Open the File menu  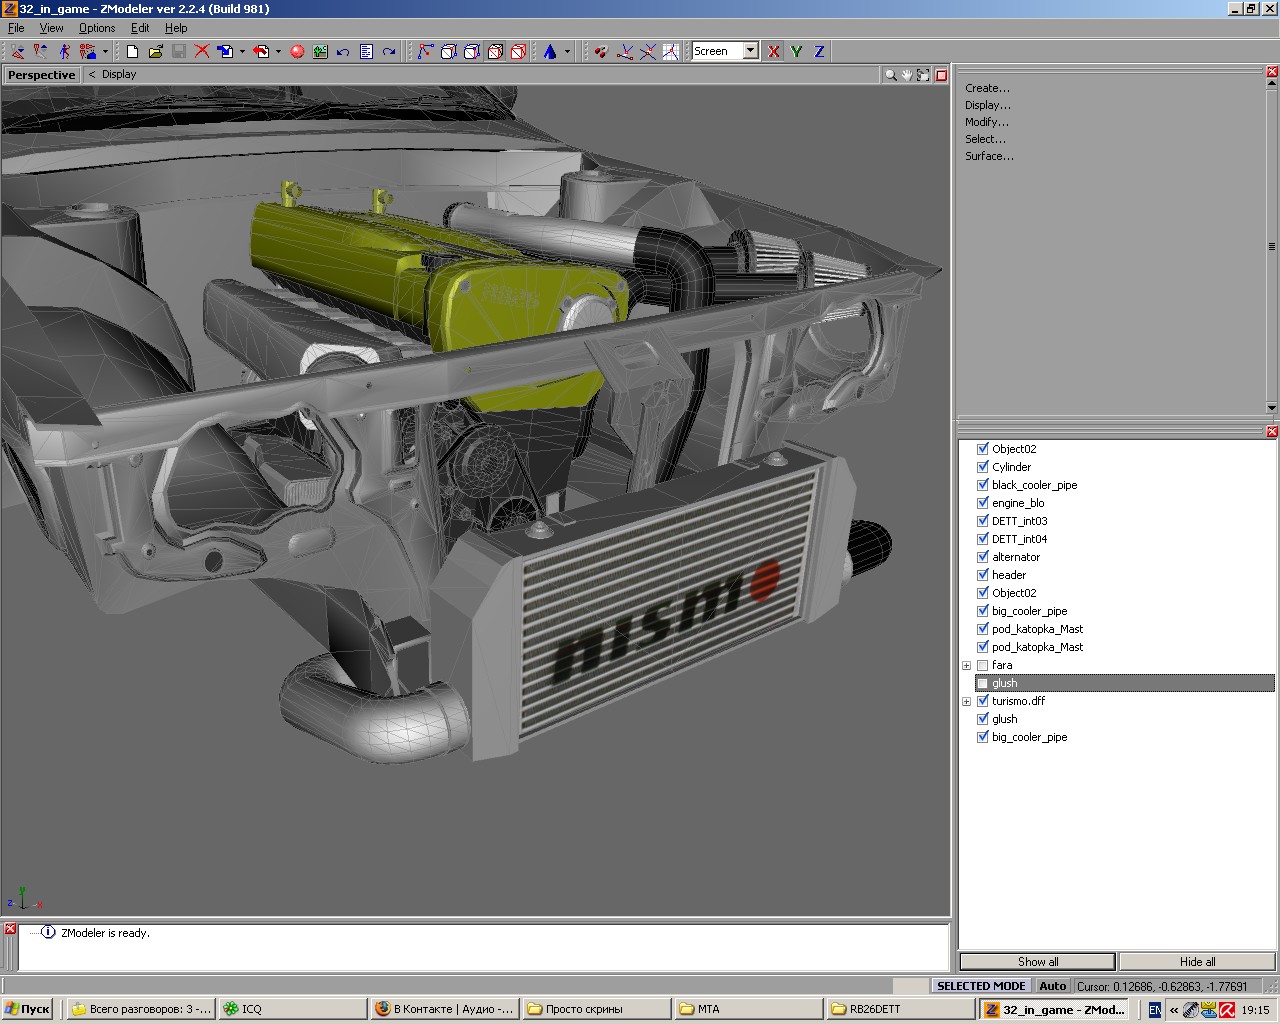pos(16,28)
